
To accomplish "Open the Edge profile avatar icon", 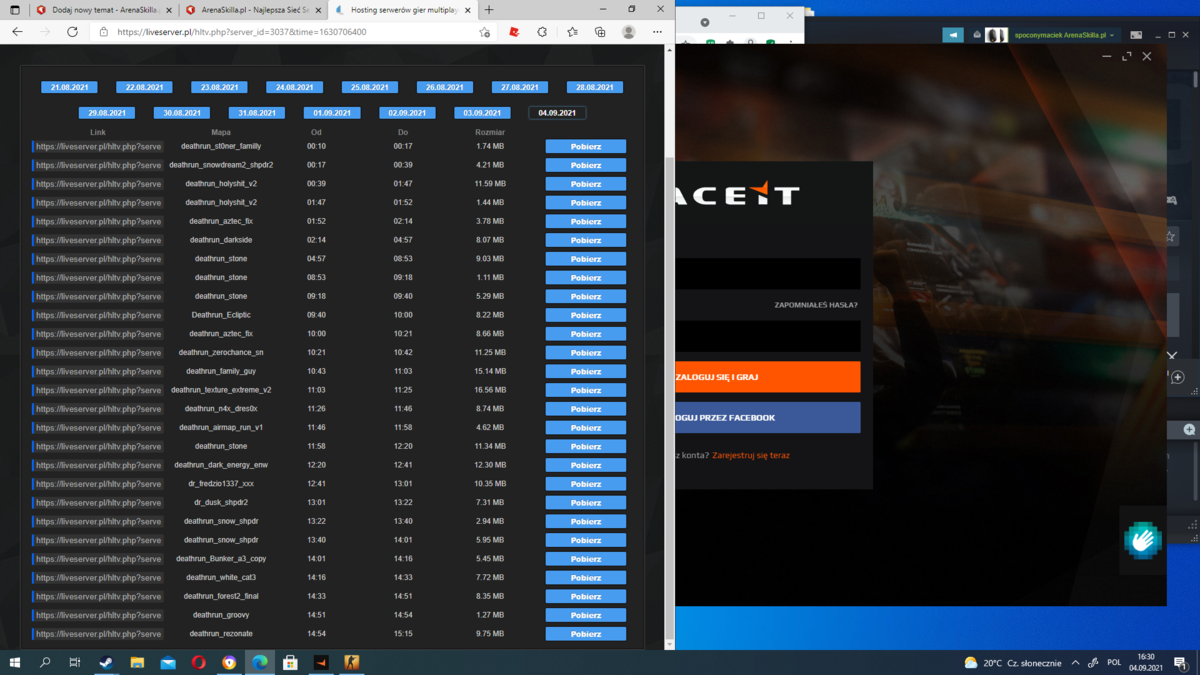I will pyautogui.click(x=628, y=32).
